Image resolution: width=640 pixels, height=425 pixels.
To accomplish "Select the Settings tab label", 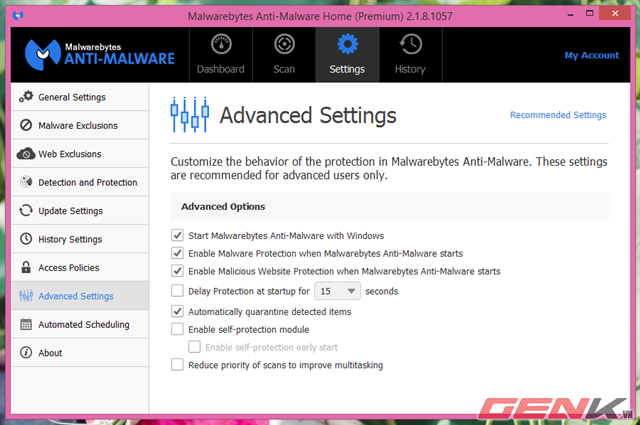I will [x=347, y=69].
